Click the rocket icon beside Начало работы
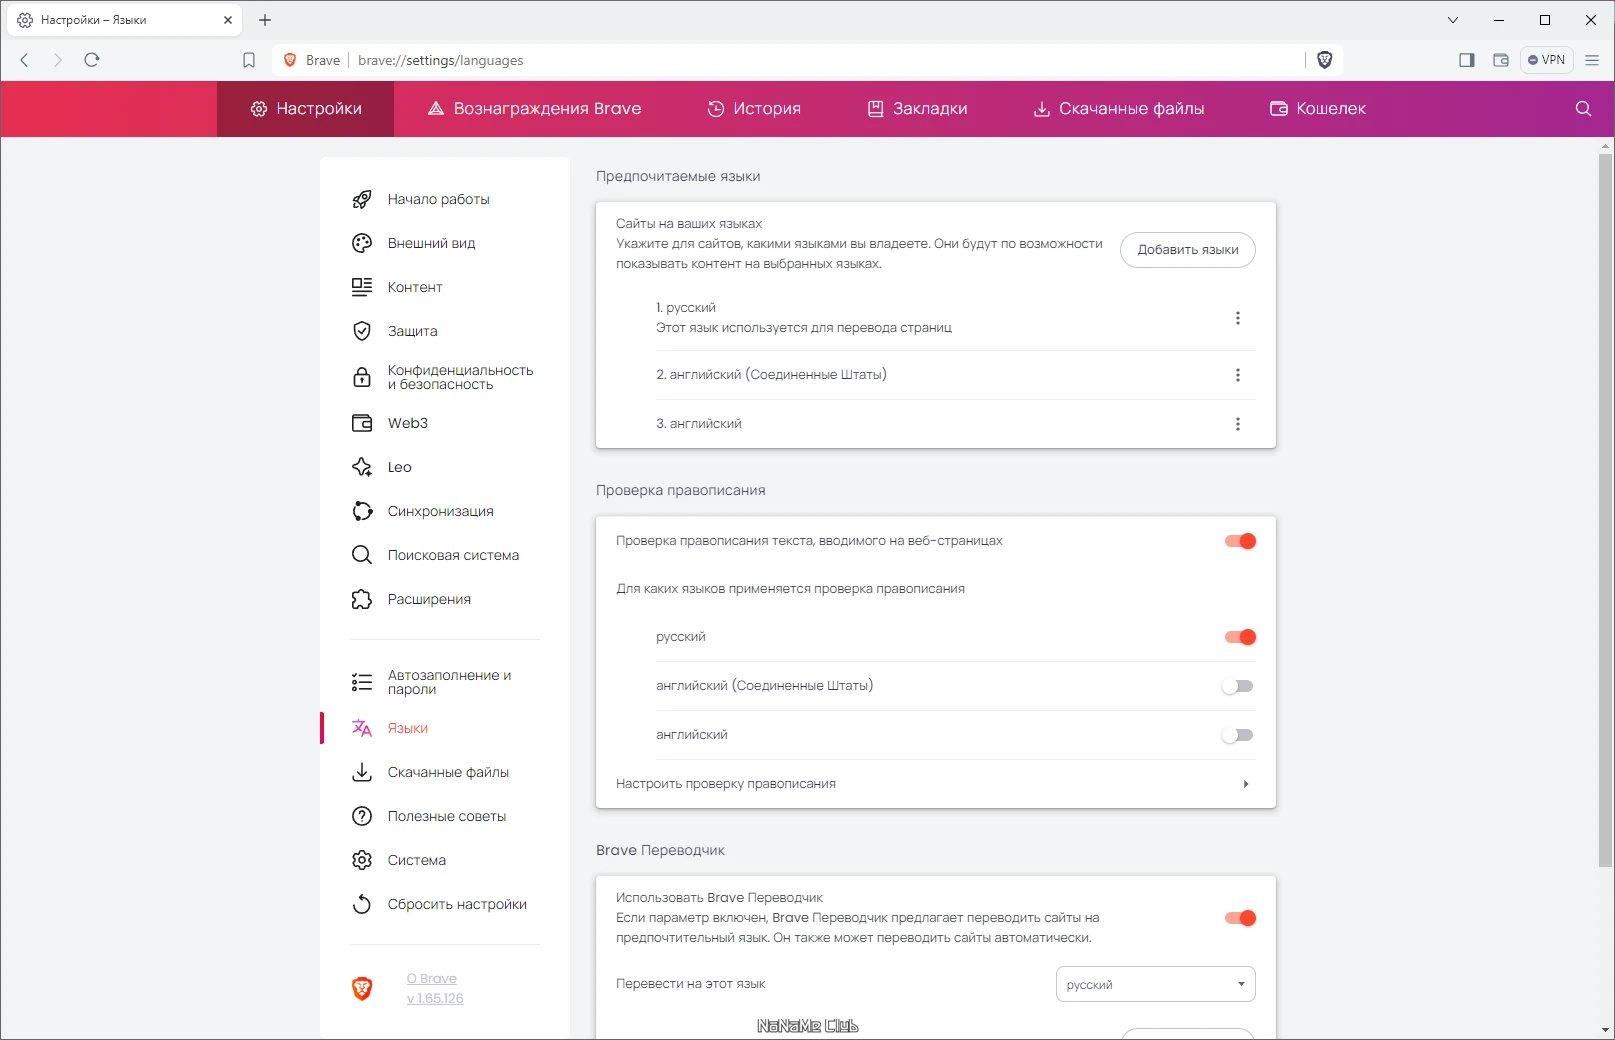 pos(362,199)
